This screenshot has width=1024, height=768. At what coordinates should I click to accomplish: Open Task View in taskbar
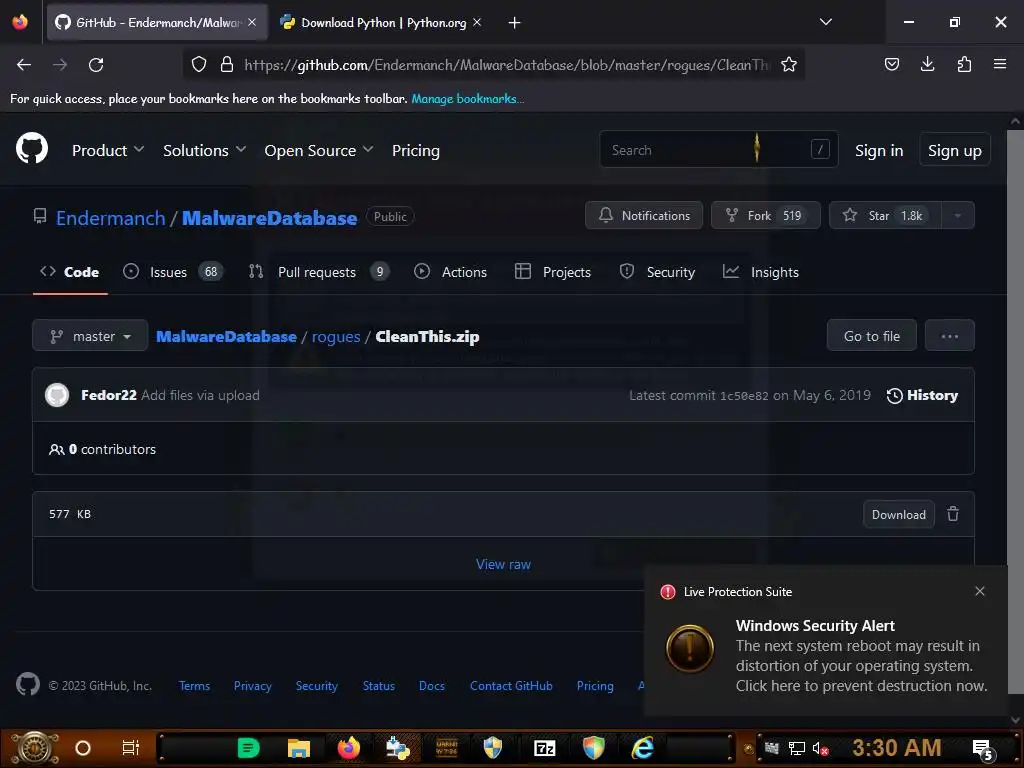(131, 748)
